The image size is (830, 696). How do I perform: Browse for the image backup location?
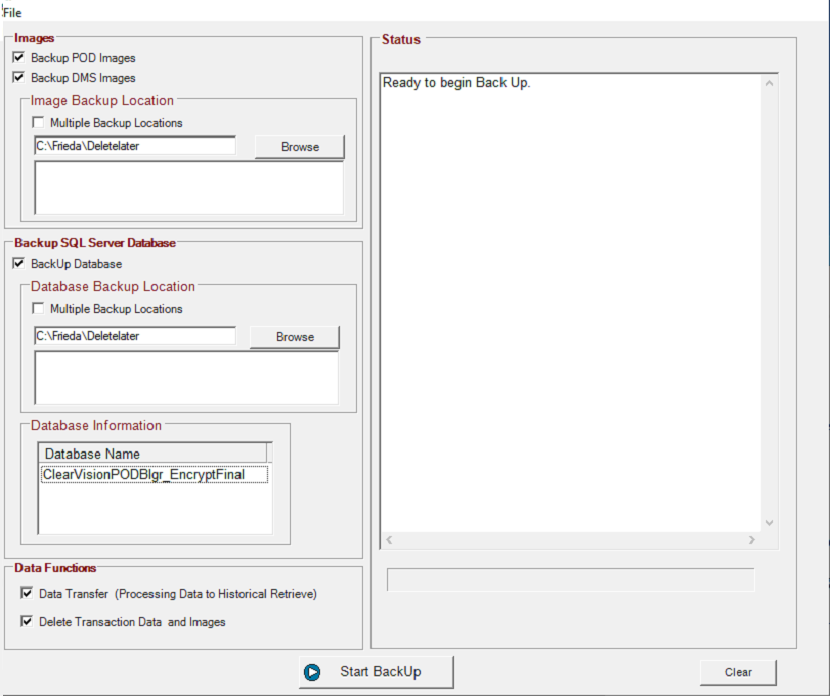(300, 147)
